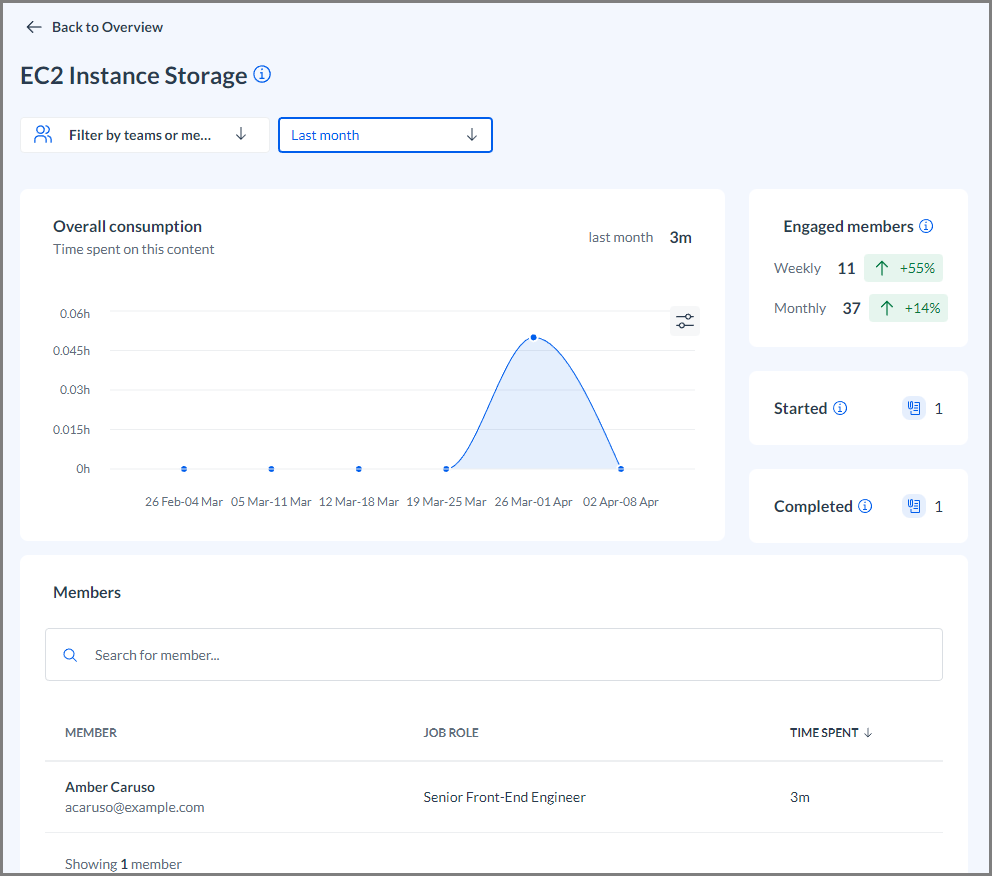992x876 pixels.
Task: Click acaruso@example.com email
Action: [135, 808]
